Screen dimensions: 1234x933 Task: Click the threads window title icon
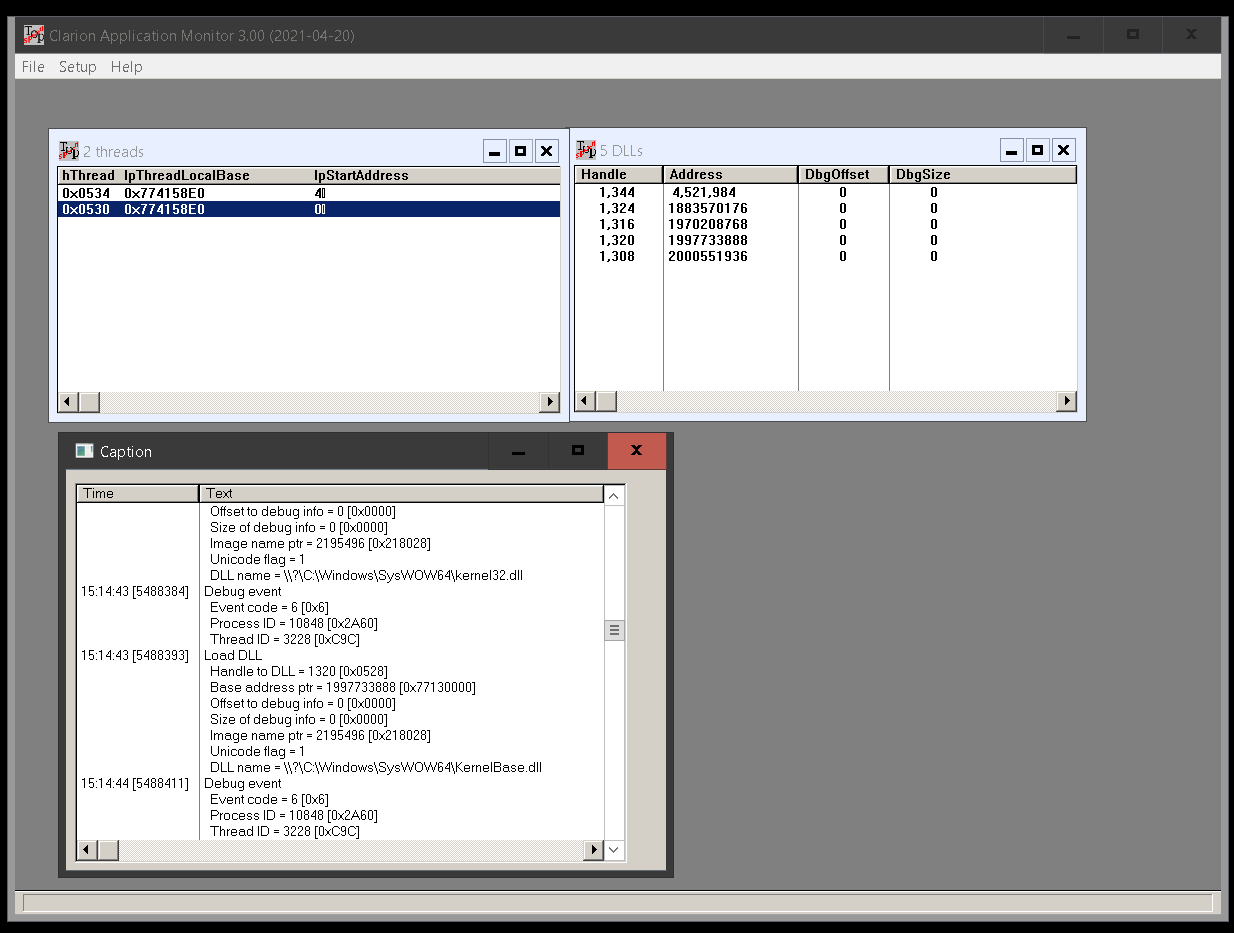click(69, 151)
